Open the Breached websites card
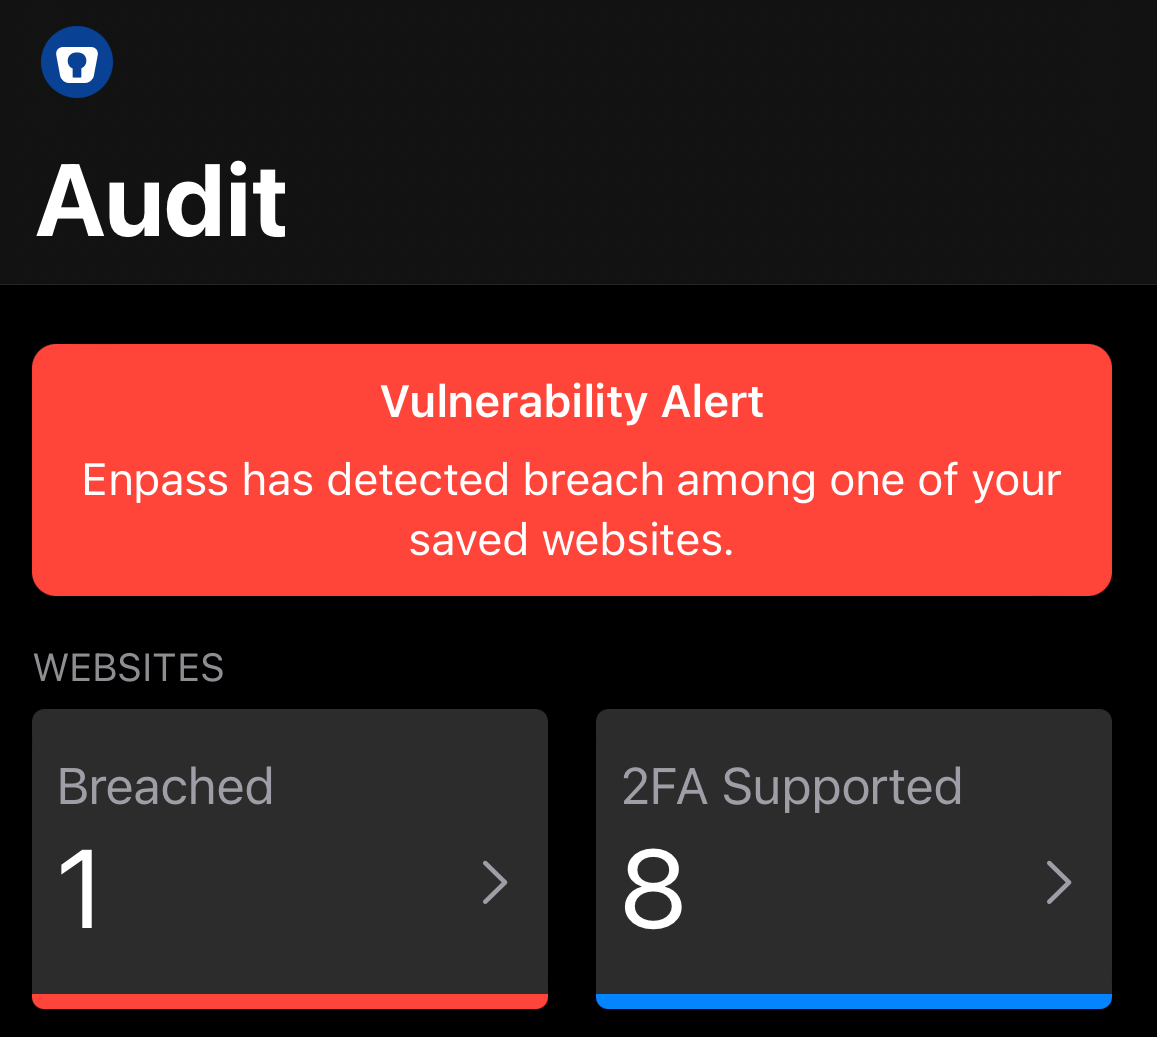This screenshot has height=1037, width=1157. [x=290, y=858]
